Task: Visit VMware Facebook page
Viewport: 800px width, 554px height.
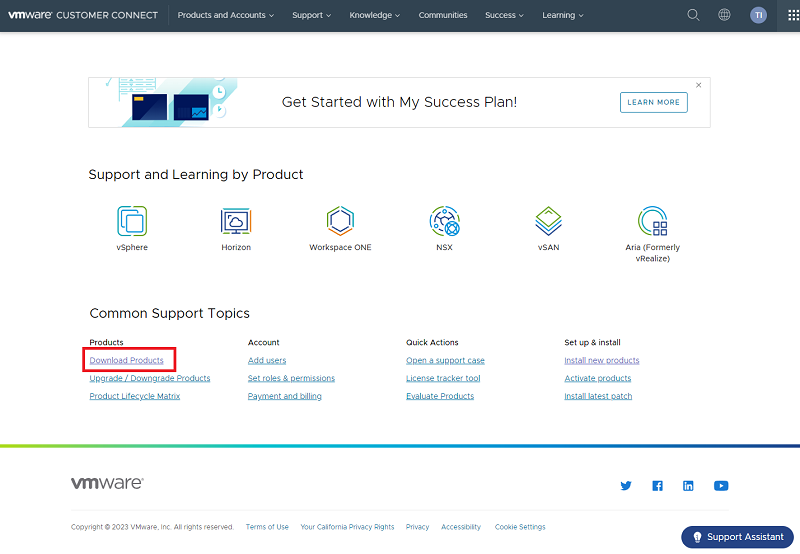Action: (658, 486)
